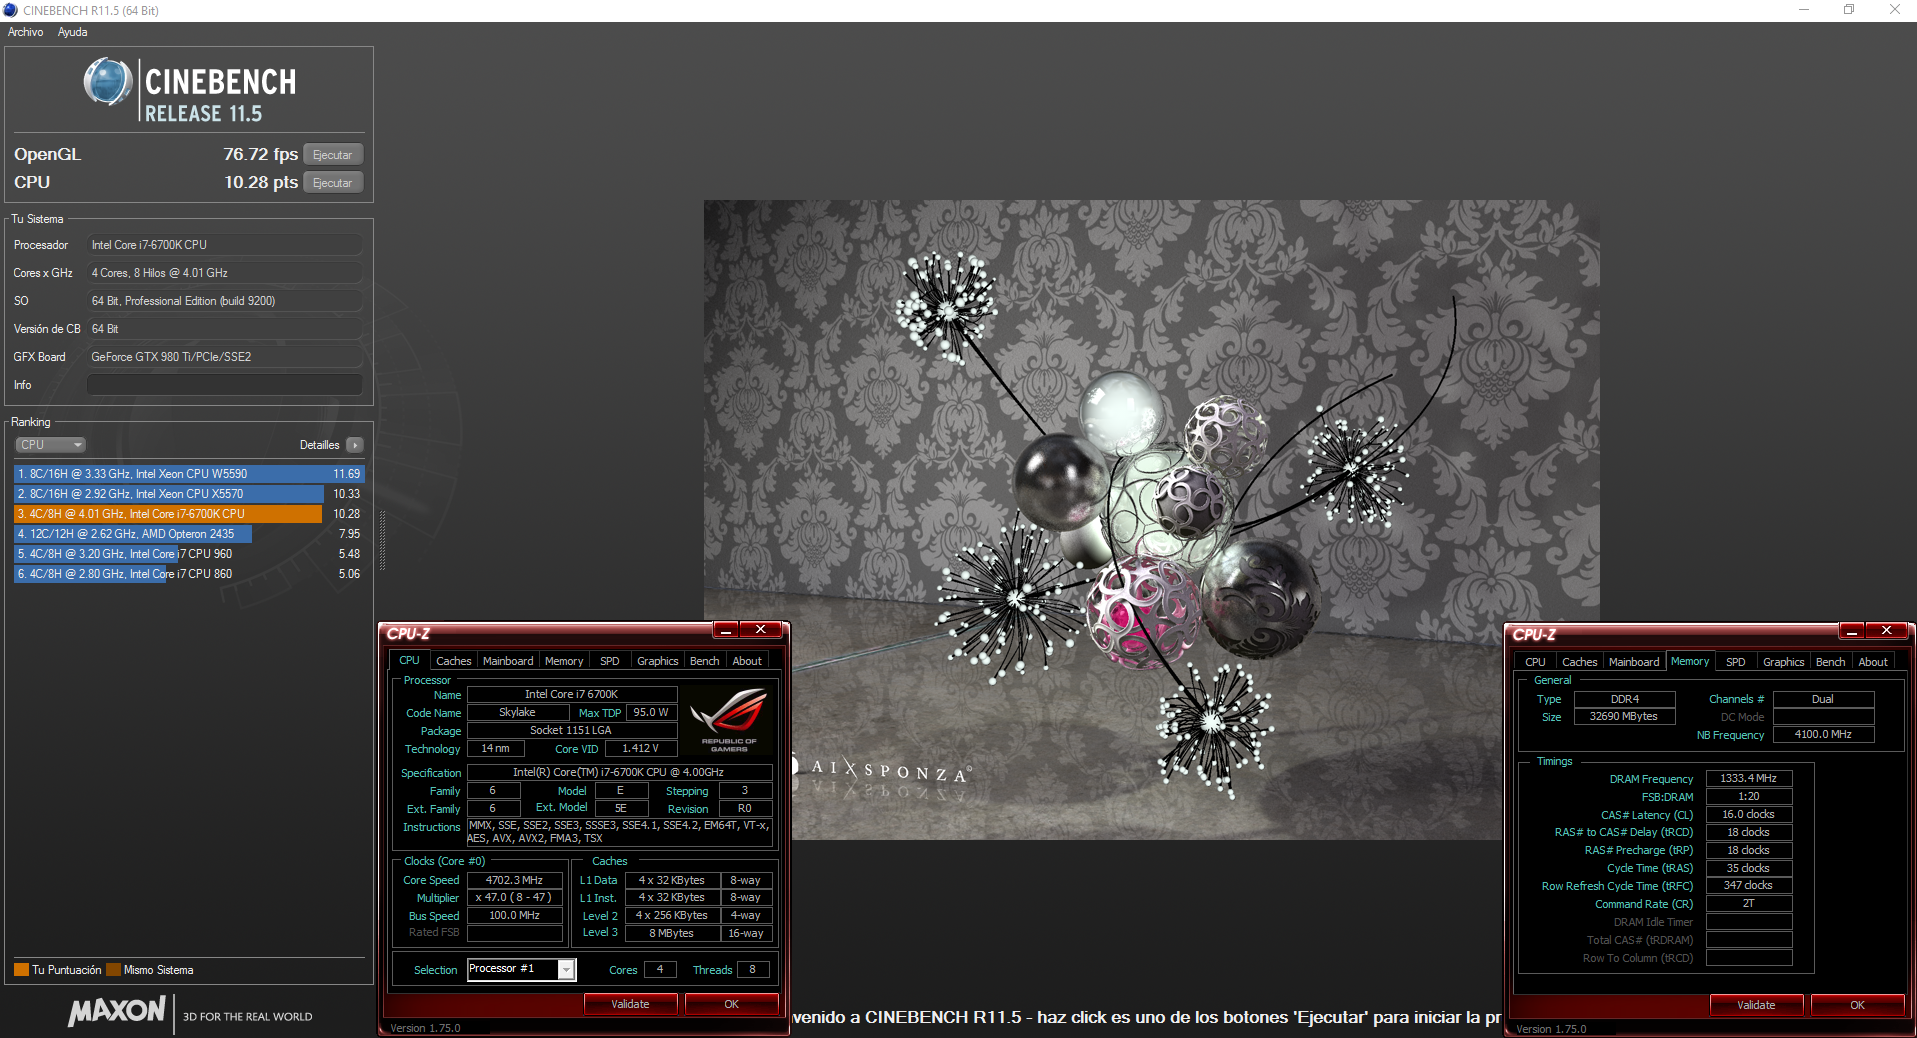Viewport: 1917px width, 1038px height.
Task: Click the empty Info input field
Action: click(x=224, y=385)
